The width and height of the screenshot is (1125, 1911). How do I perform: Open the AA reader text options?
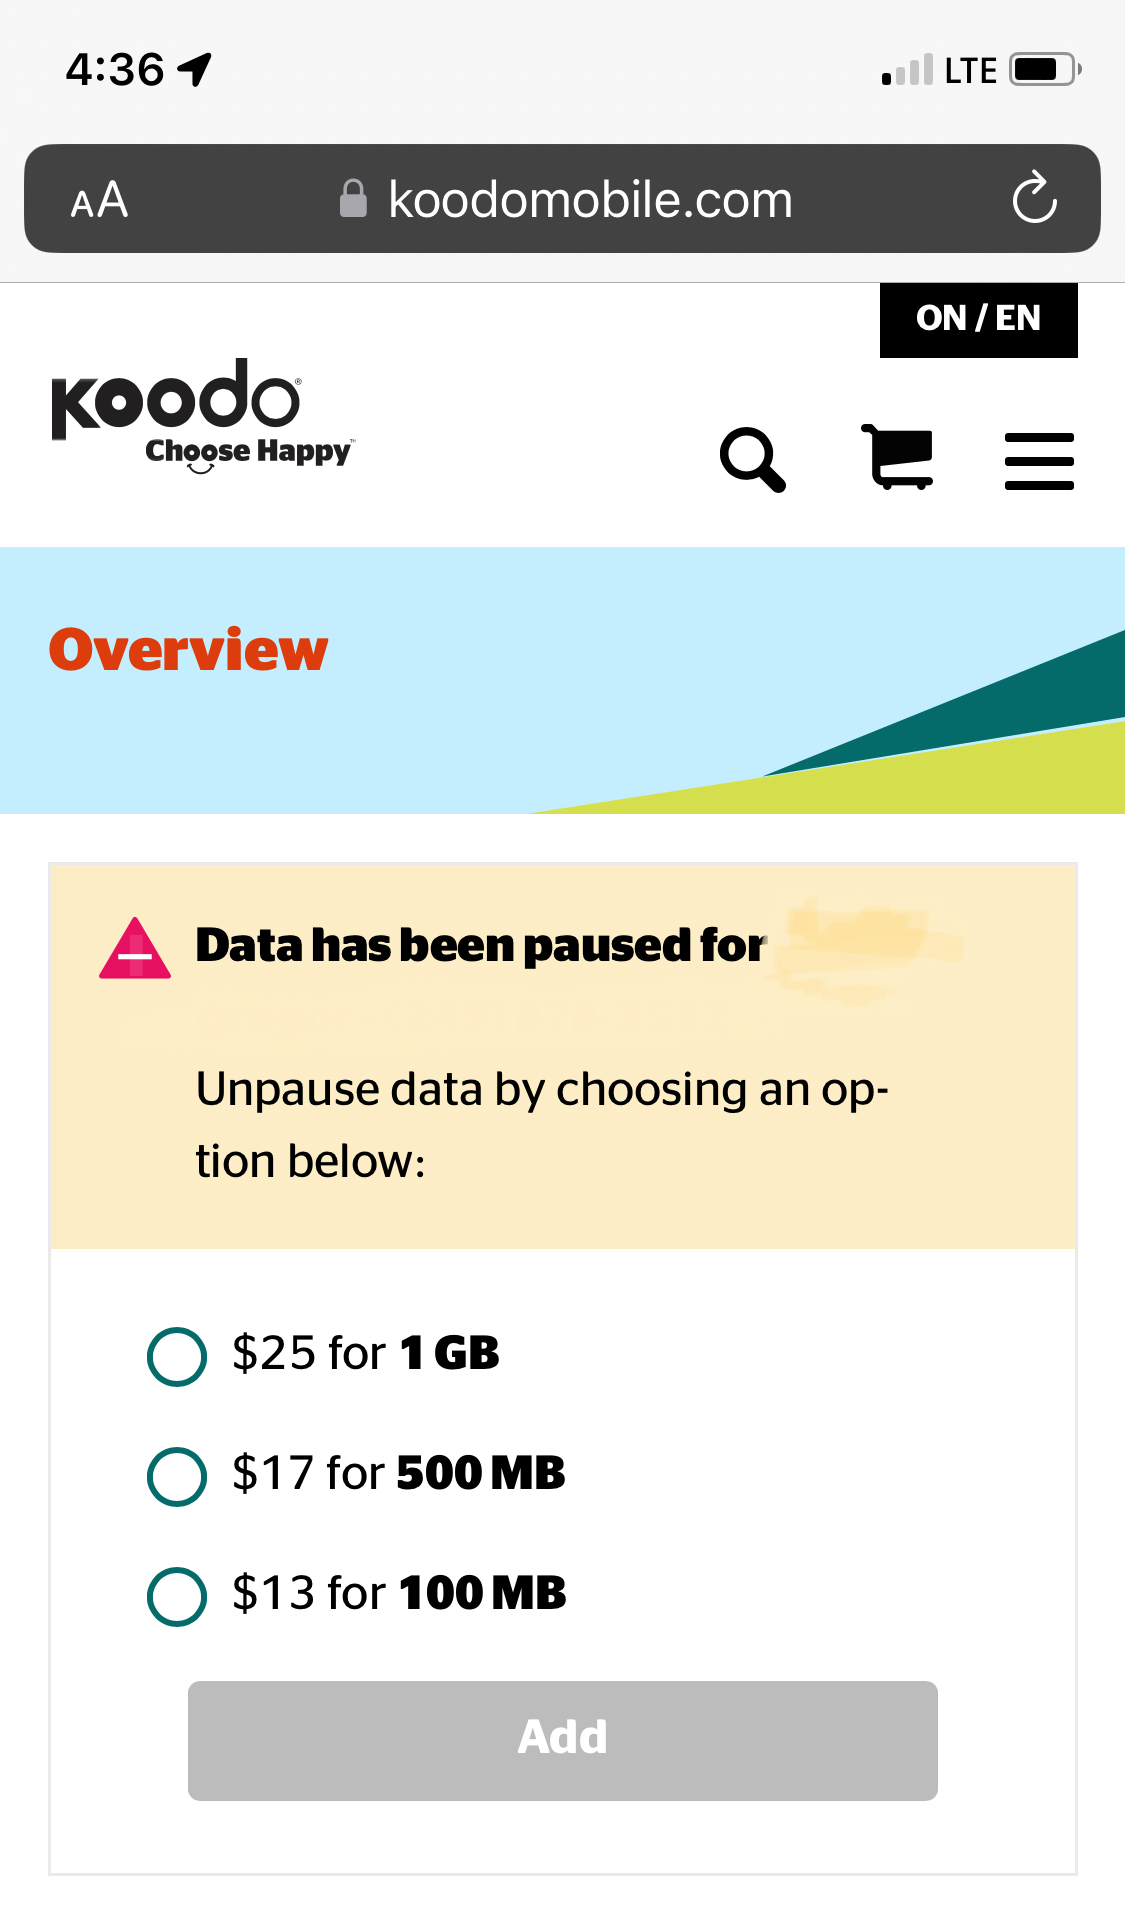tap(99, 200)
